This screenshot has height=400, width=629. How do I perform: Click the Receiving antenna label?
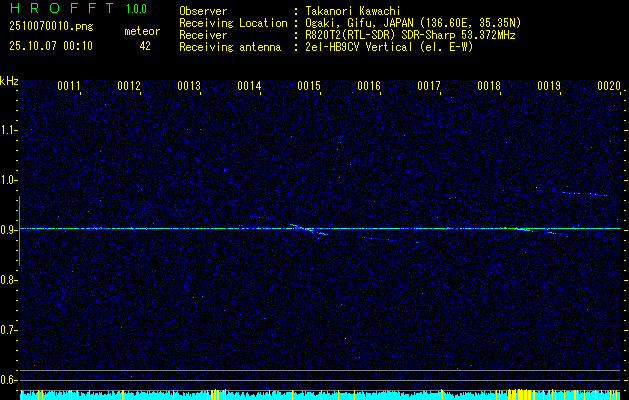tap(230, 47)
